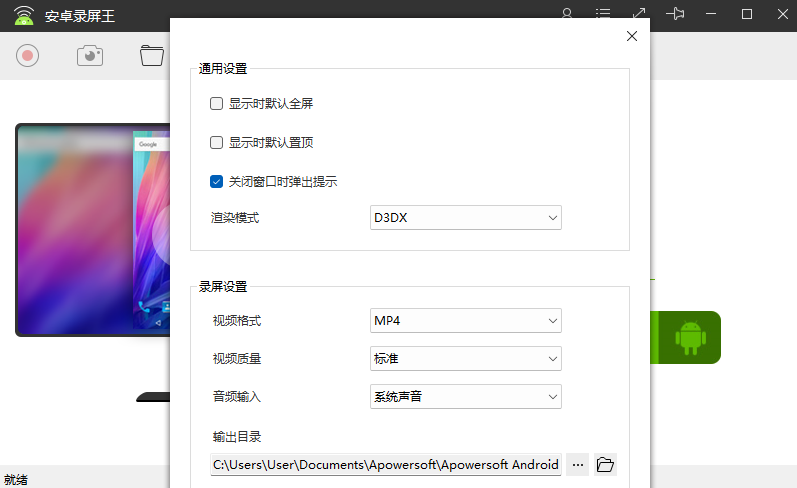Click the 录屏设置 group title

coord(223,287)
